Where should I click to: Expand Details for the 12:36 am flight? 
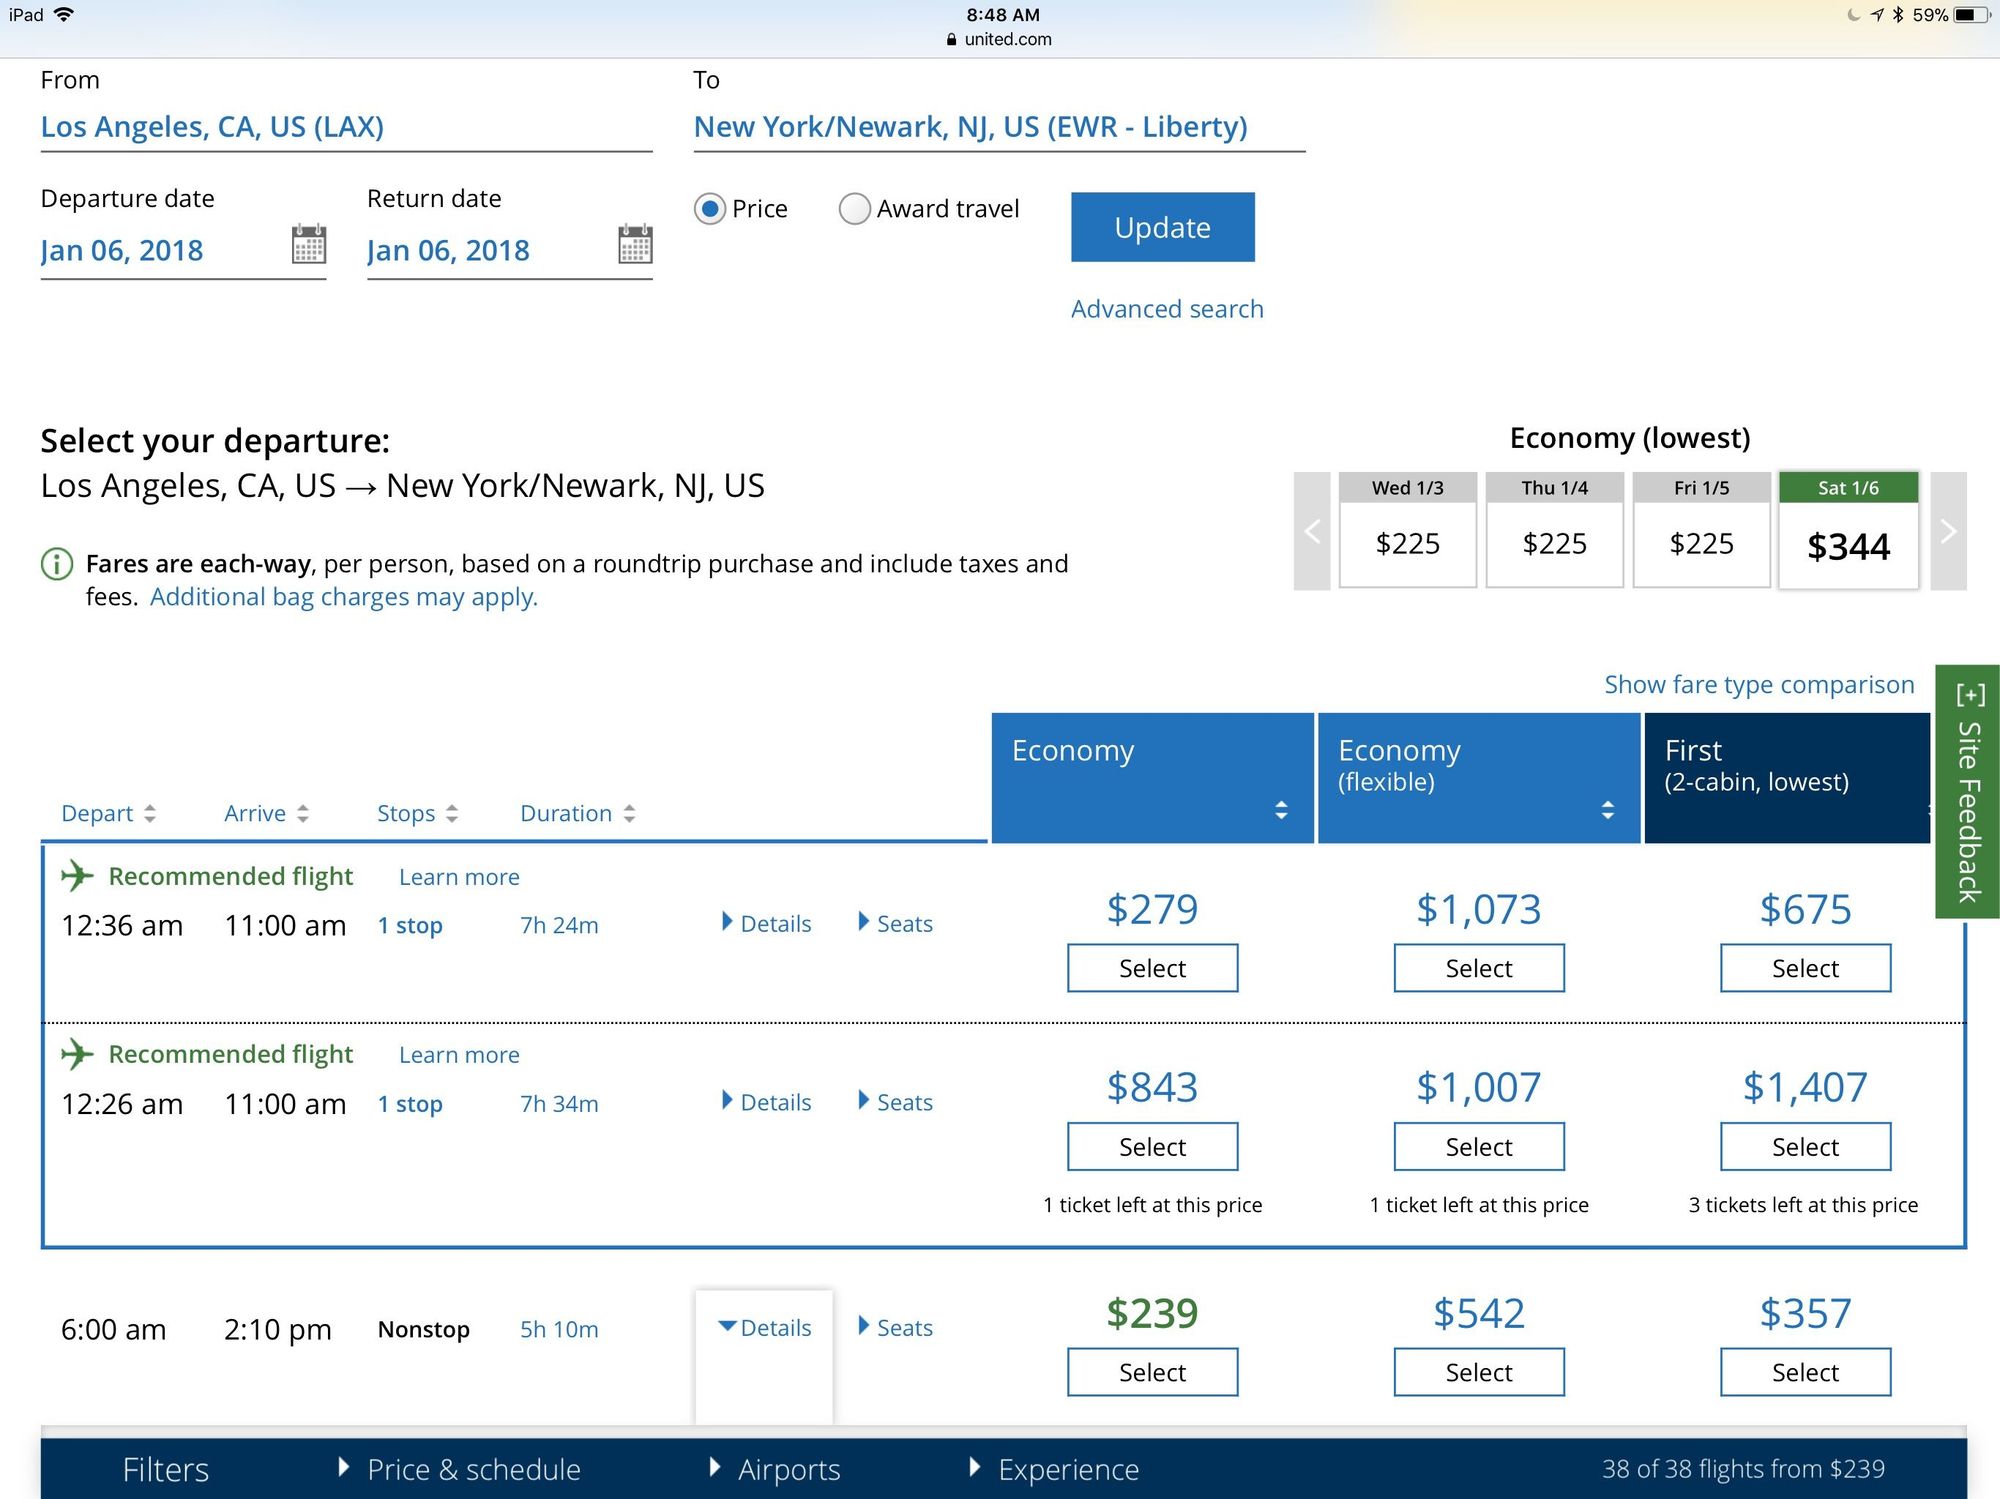[766, 923]
